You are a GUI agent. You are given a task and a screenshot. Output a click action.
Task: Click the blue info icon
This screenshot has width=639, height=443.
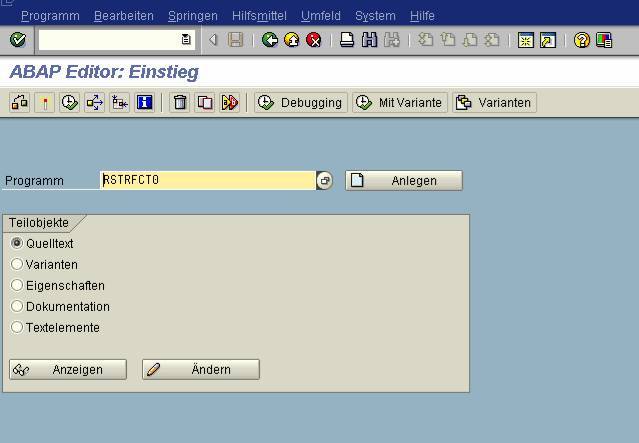[x=144, y=102]
